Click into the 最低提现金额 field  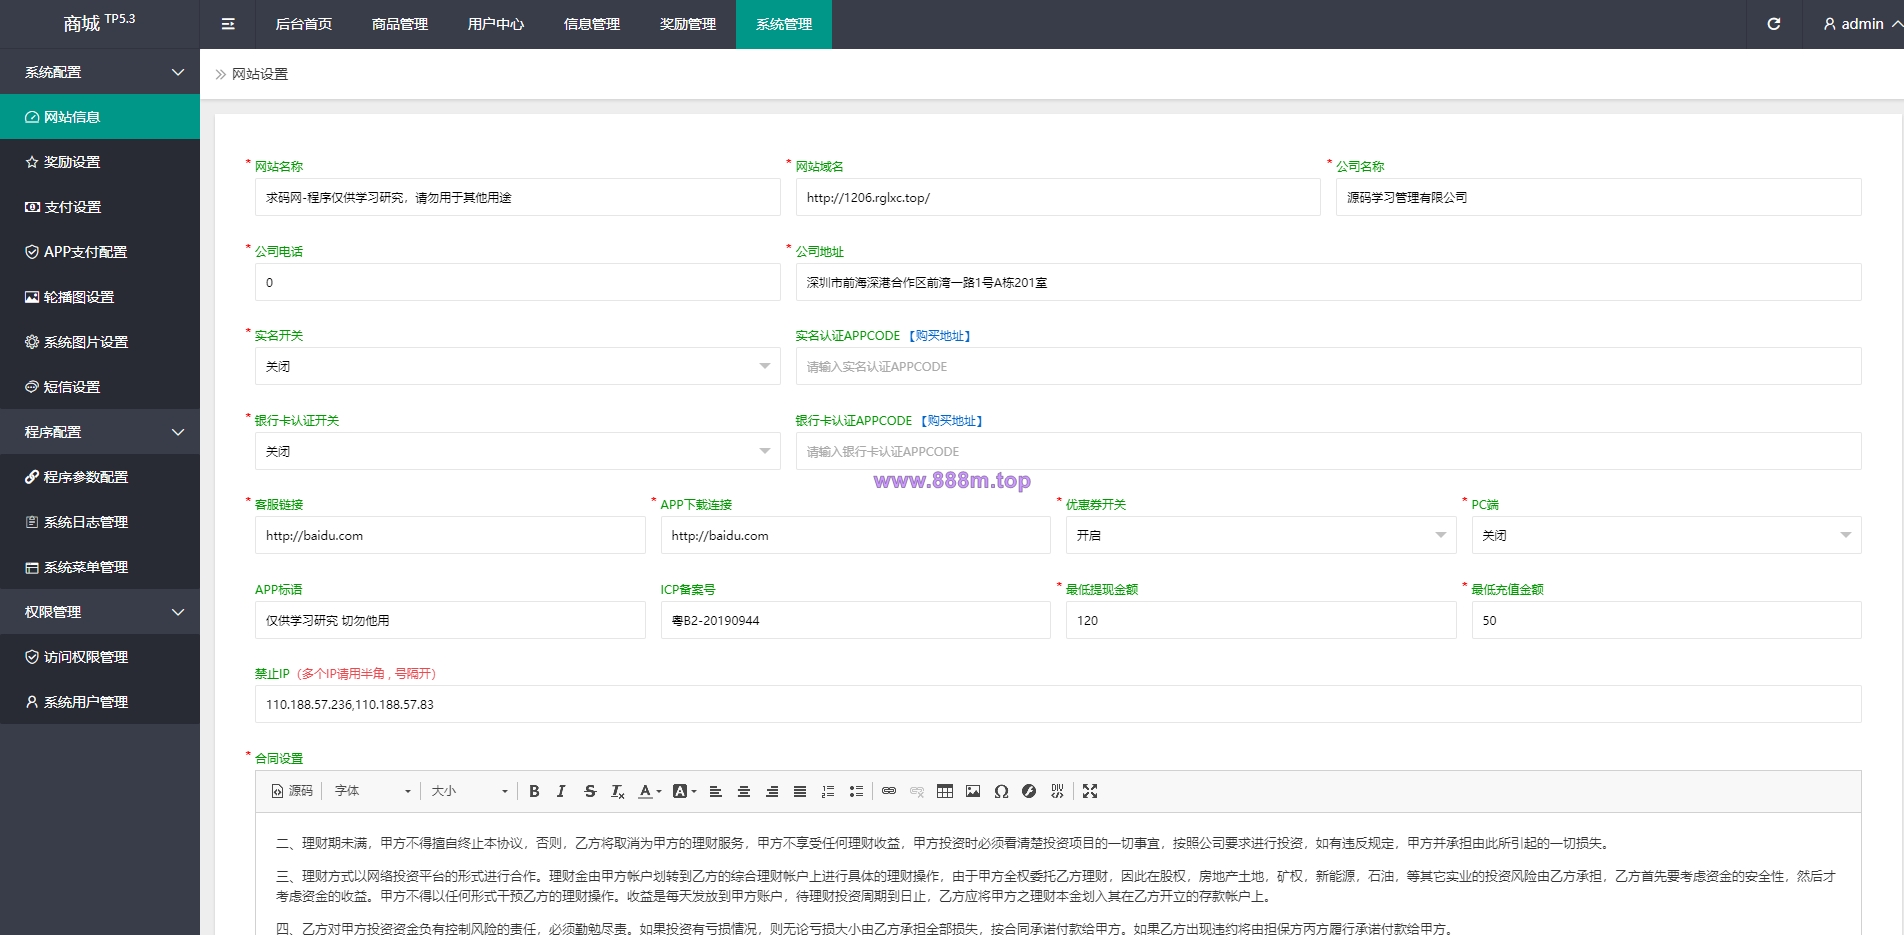click(x=1261, y=620)
